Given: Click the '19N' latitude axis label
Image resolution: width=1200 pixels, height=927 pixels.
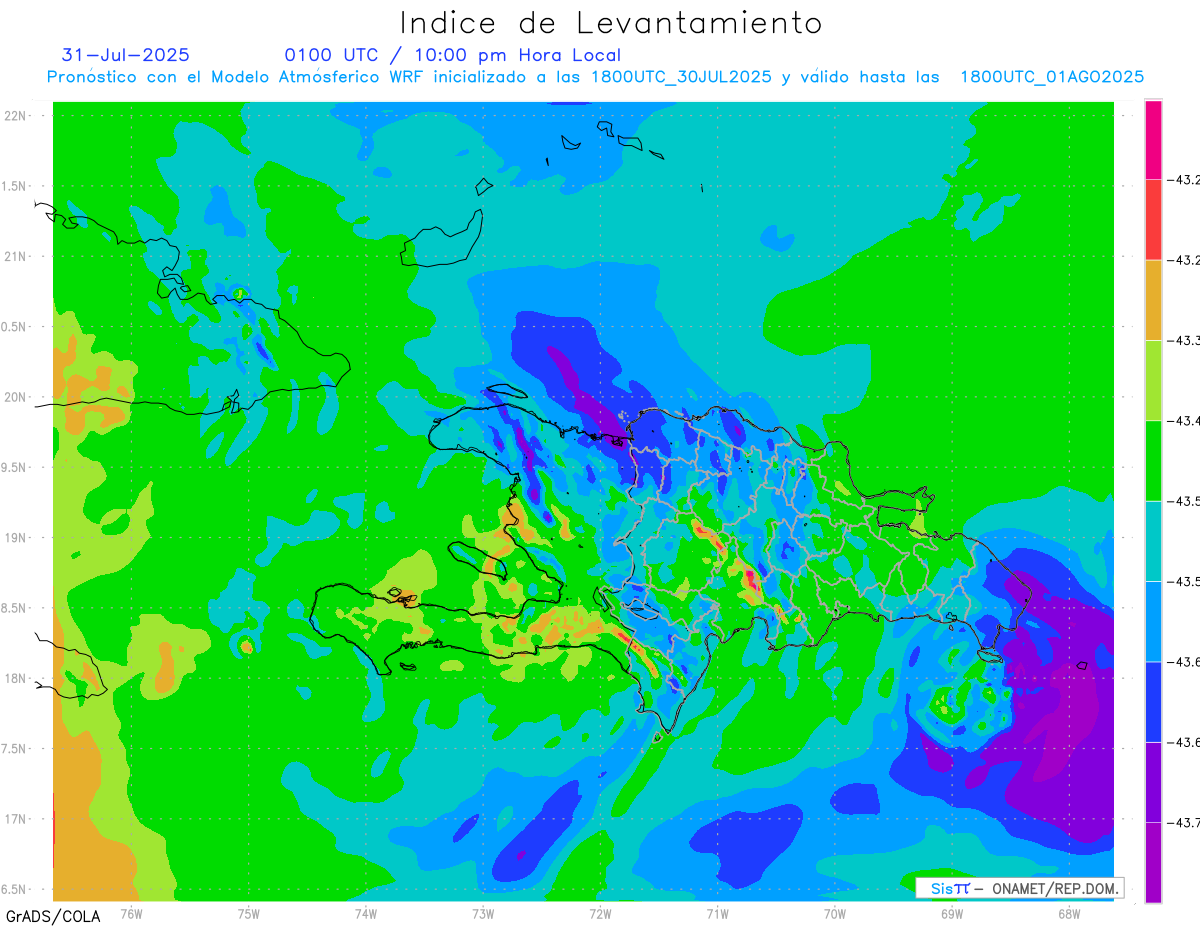Looking at the screenshot, I should tap(17, 538).
